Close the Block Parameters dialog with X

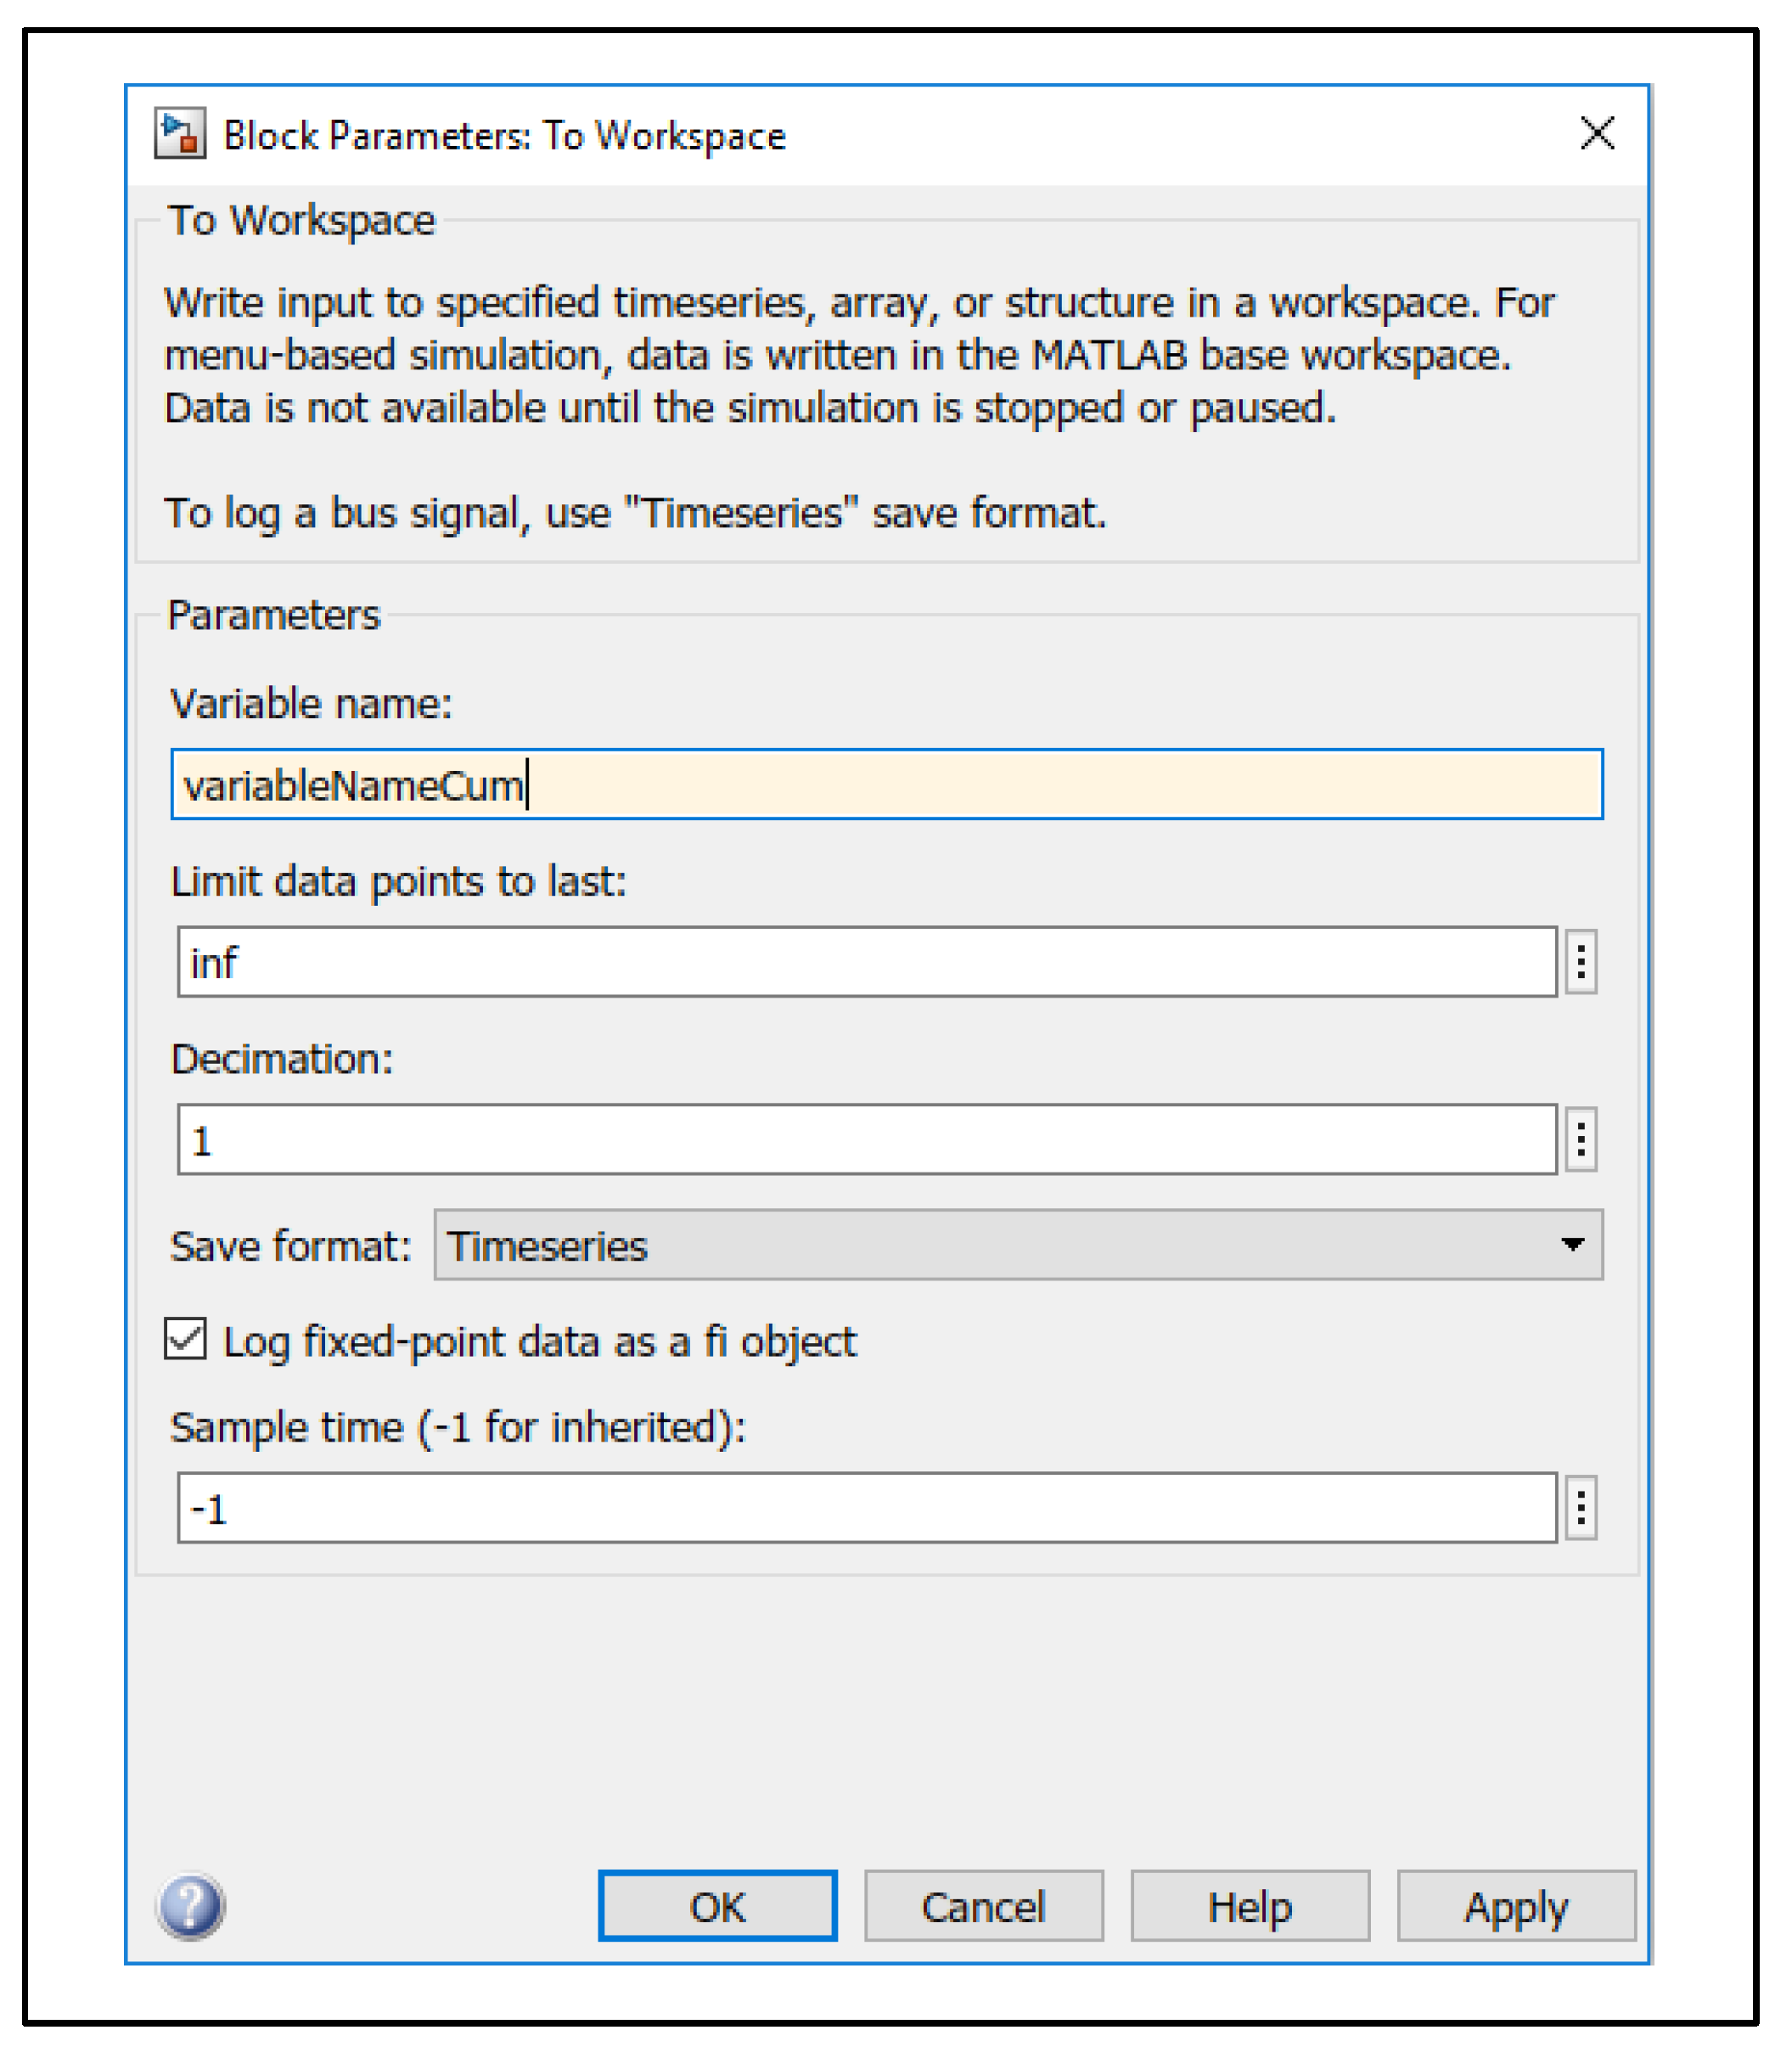(x=1597, y=133)
